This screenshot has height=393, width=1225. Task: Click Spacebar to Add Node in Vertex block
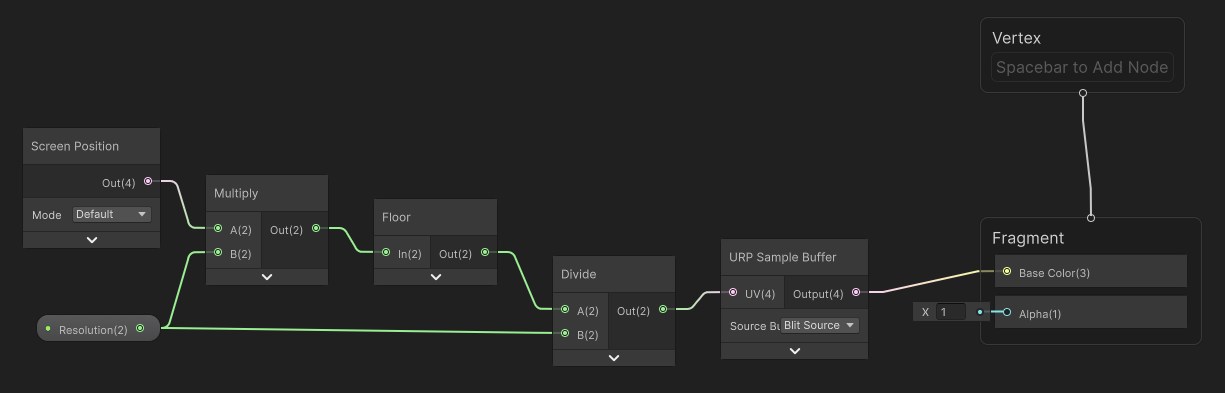(1082, 68)
